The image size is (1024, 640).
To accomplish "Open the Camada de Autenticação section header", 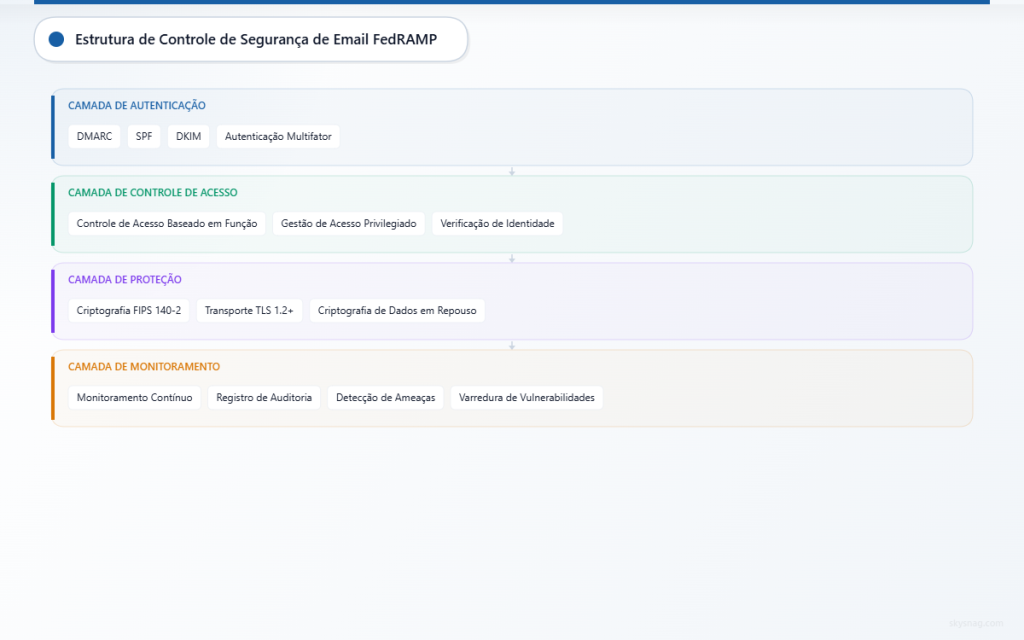I will click(x=136, y=105).
